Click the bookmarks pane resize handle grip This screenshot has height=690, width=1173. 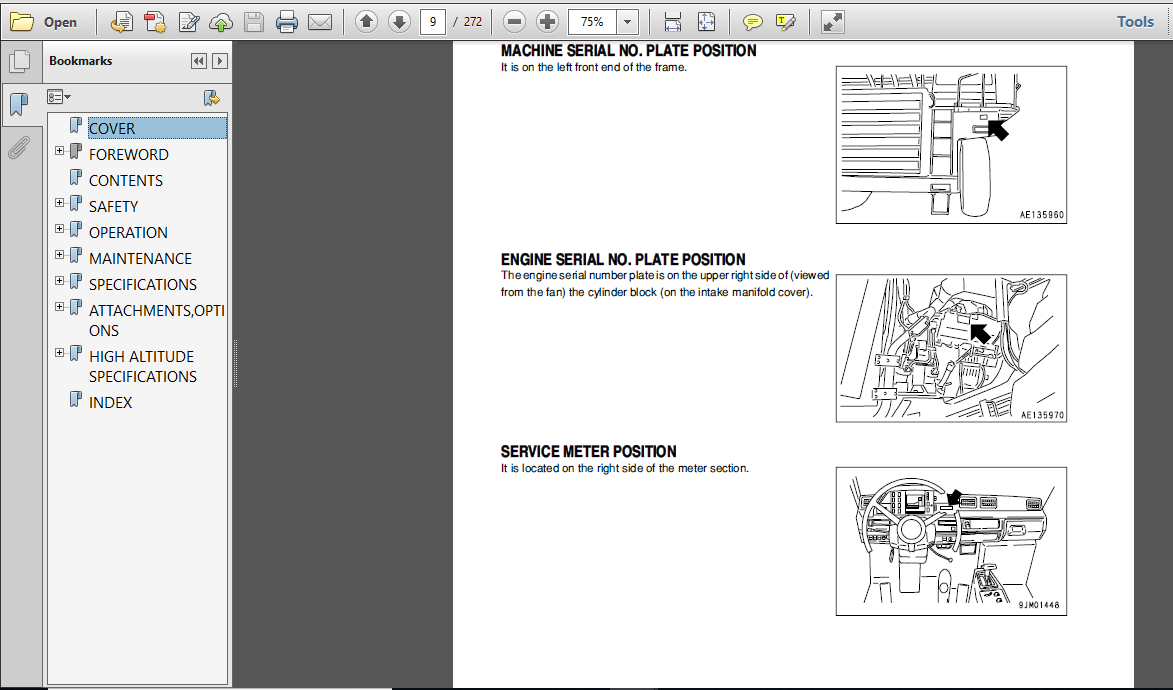[235, 364]
